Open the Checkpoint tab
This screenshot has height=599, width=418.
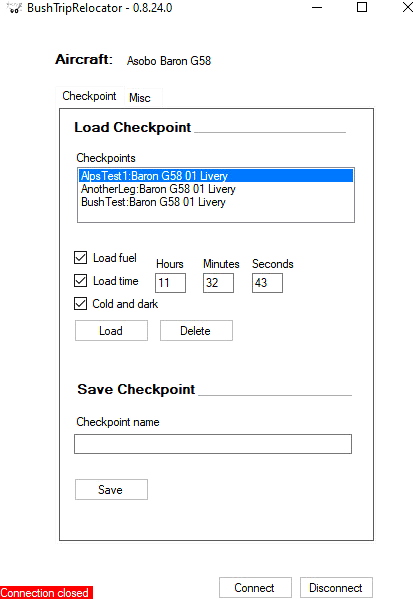point(89,96)
